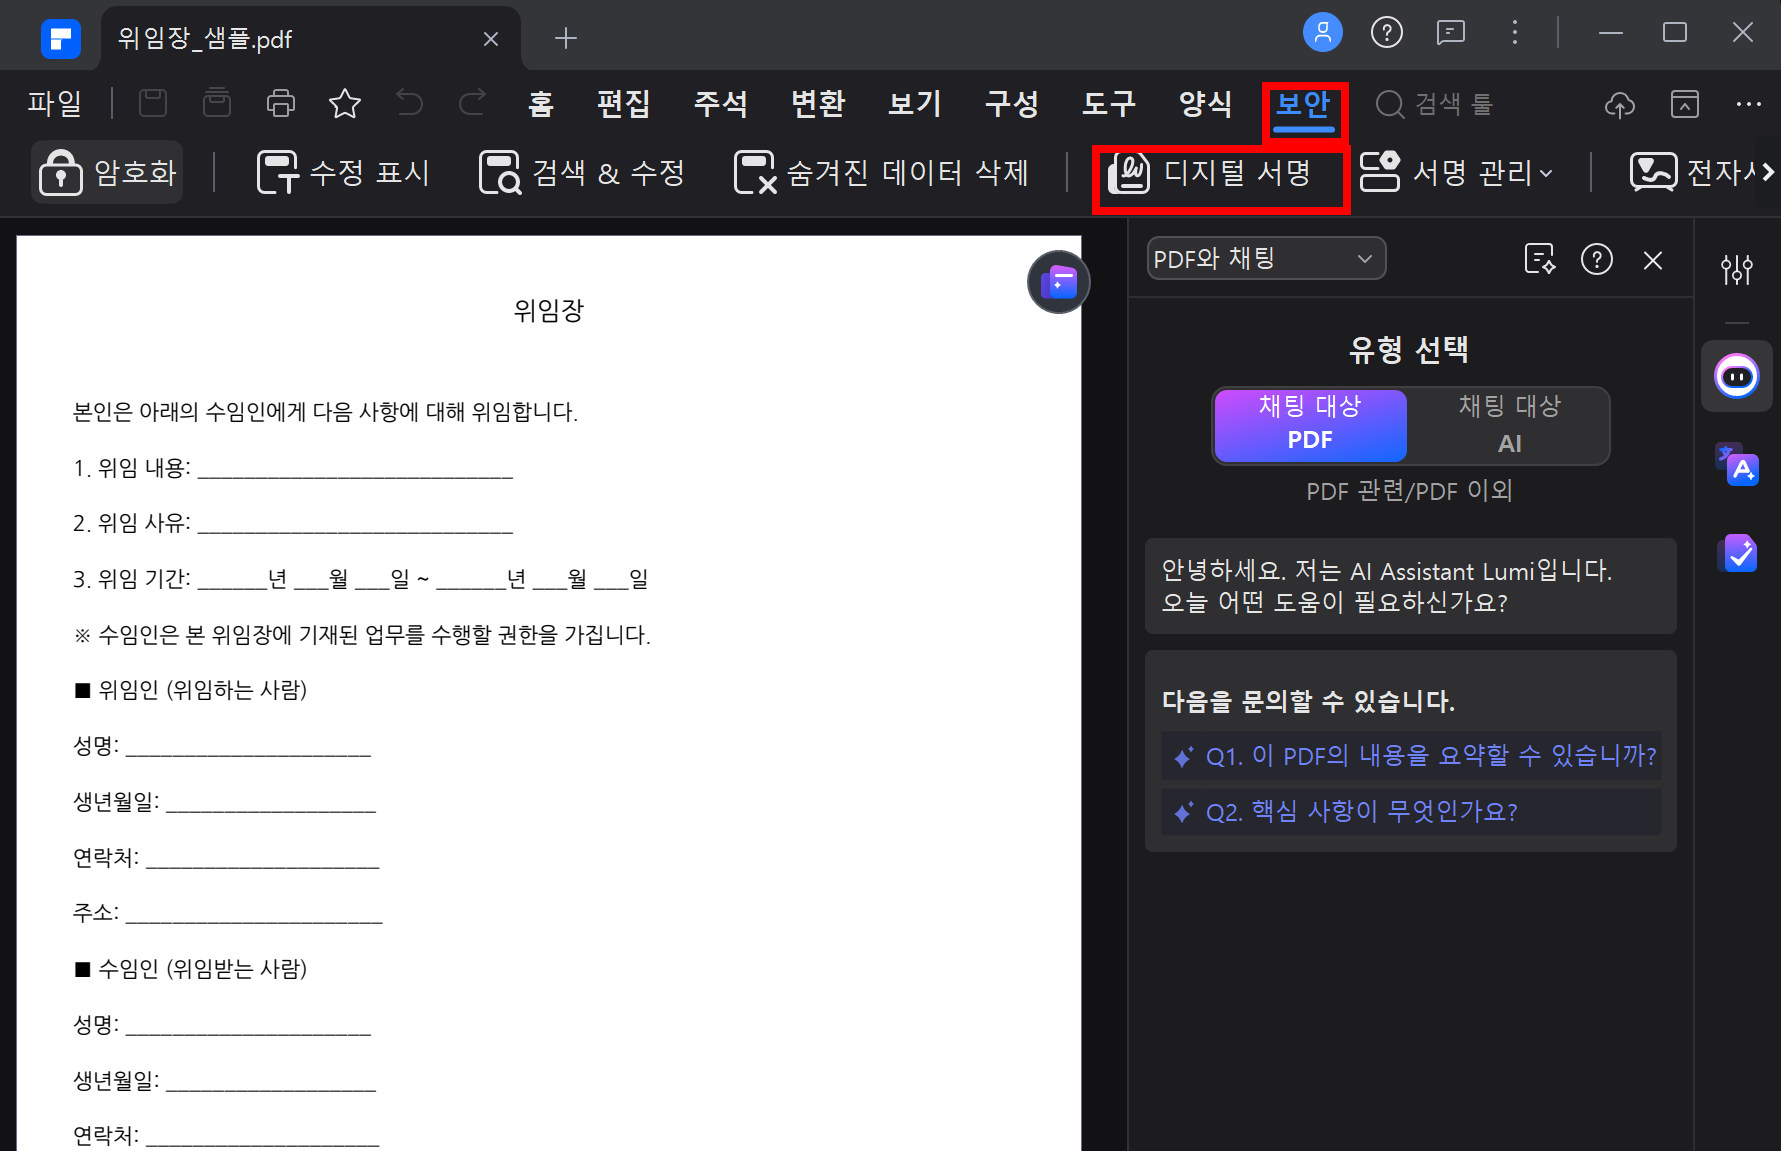Open the Digital Signature (디지털 서명) tool
Image resolution: width=1781 pixels, height=1151 pixels.
[1211, 173]
